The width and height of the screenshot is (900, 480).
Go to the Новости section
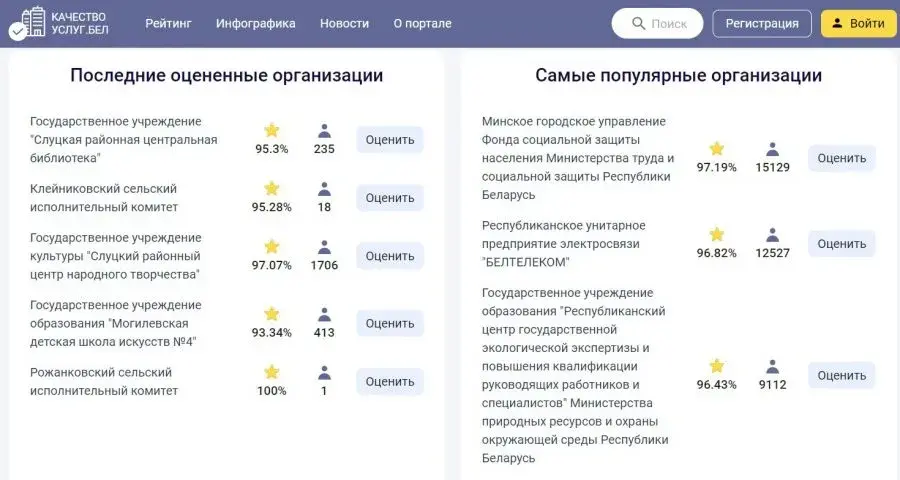344,23
